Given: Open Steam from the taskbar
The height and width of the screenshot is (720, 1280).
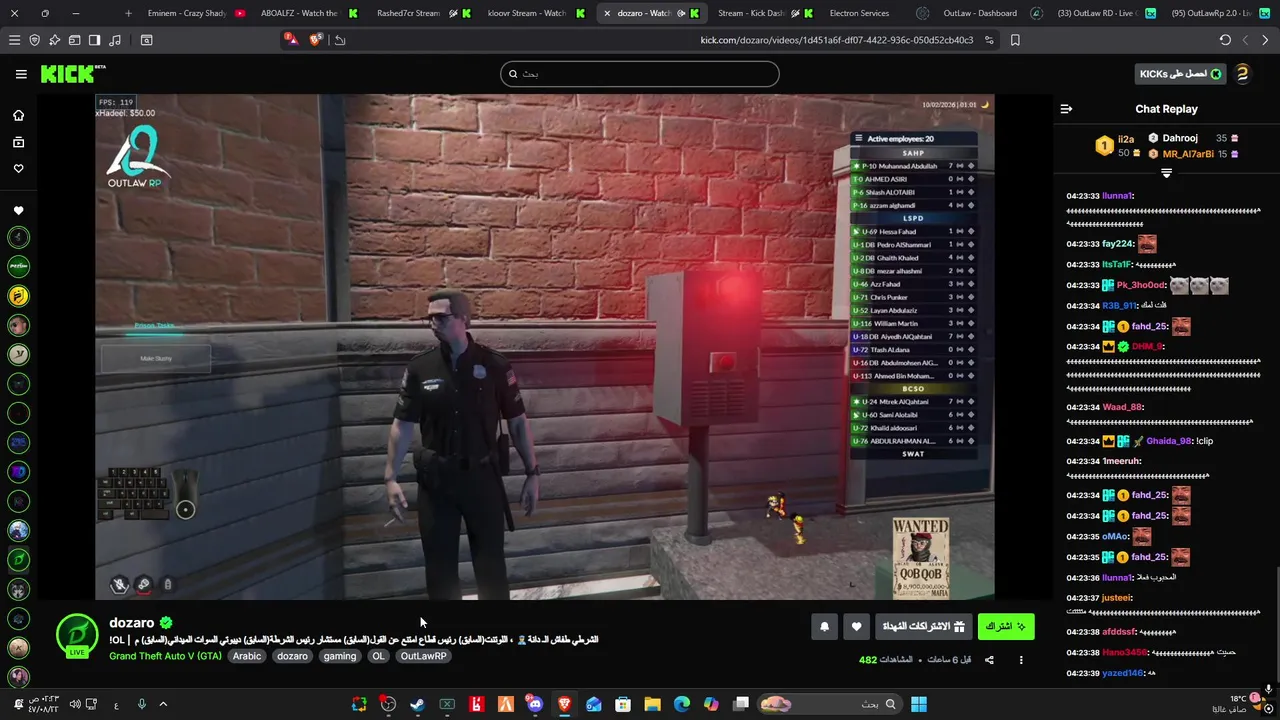Looking at the screenshot, I should (417, 704).
